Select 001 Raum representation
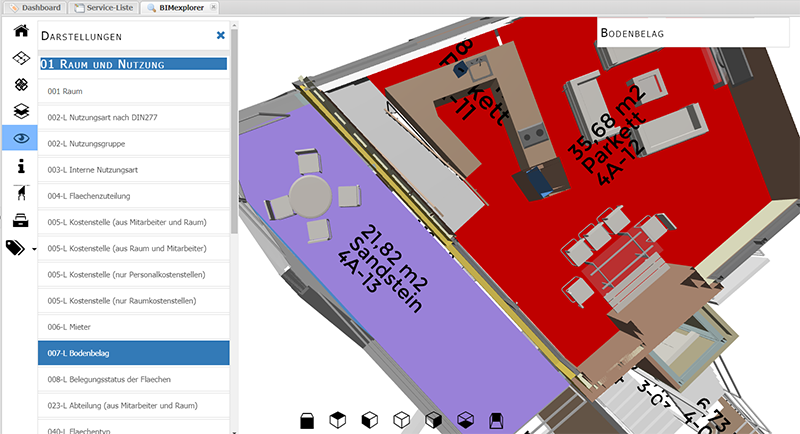The width and height of the screenshot is (800, 434). pyautogui.click(x=134, y=91)
